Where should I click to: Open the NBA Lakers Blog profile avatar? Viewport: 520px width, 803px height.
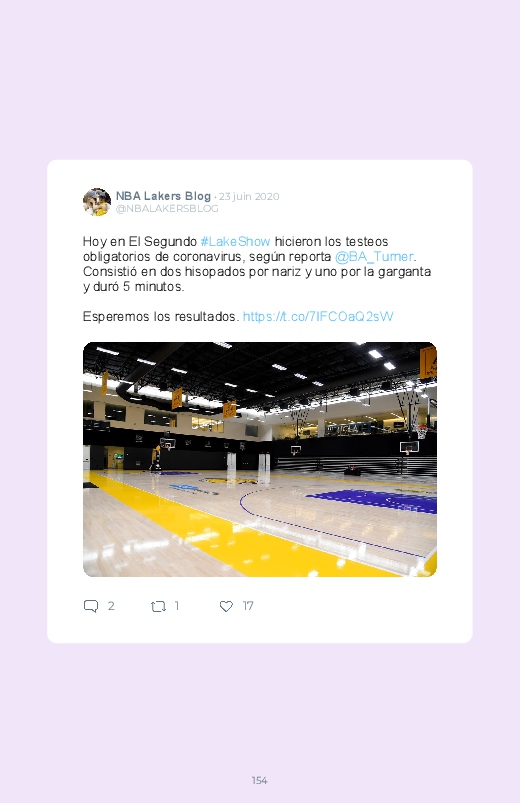97,202
